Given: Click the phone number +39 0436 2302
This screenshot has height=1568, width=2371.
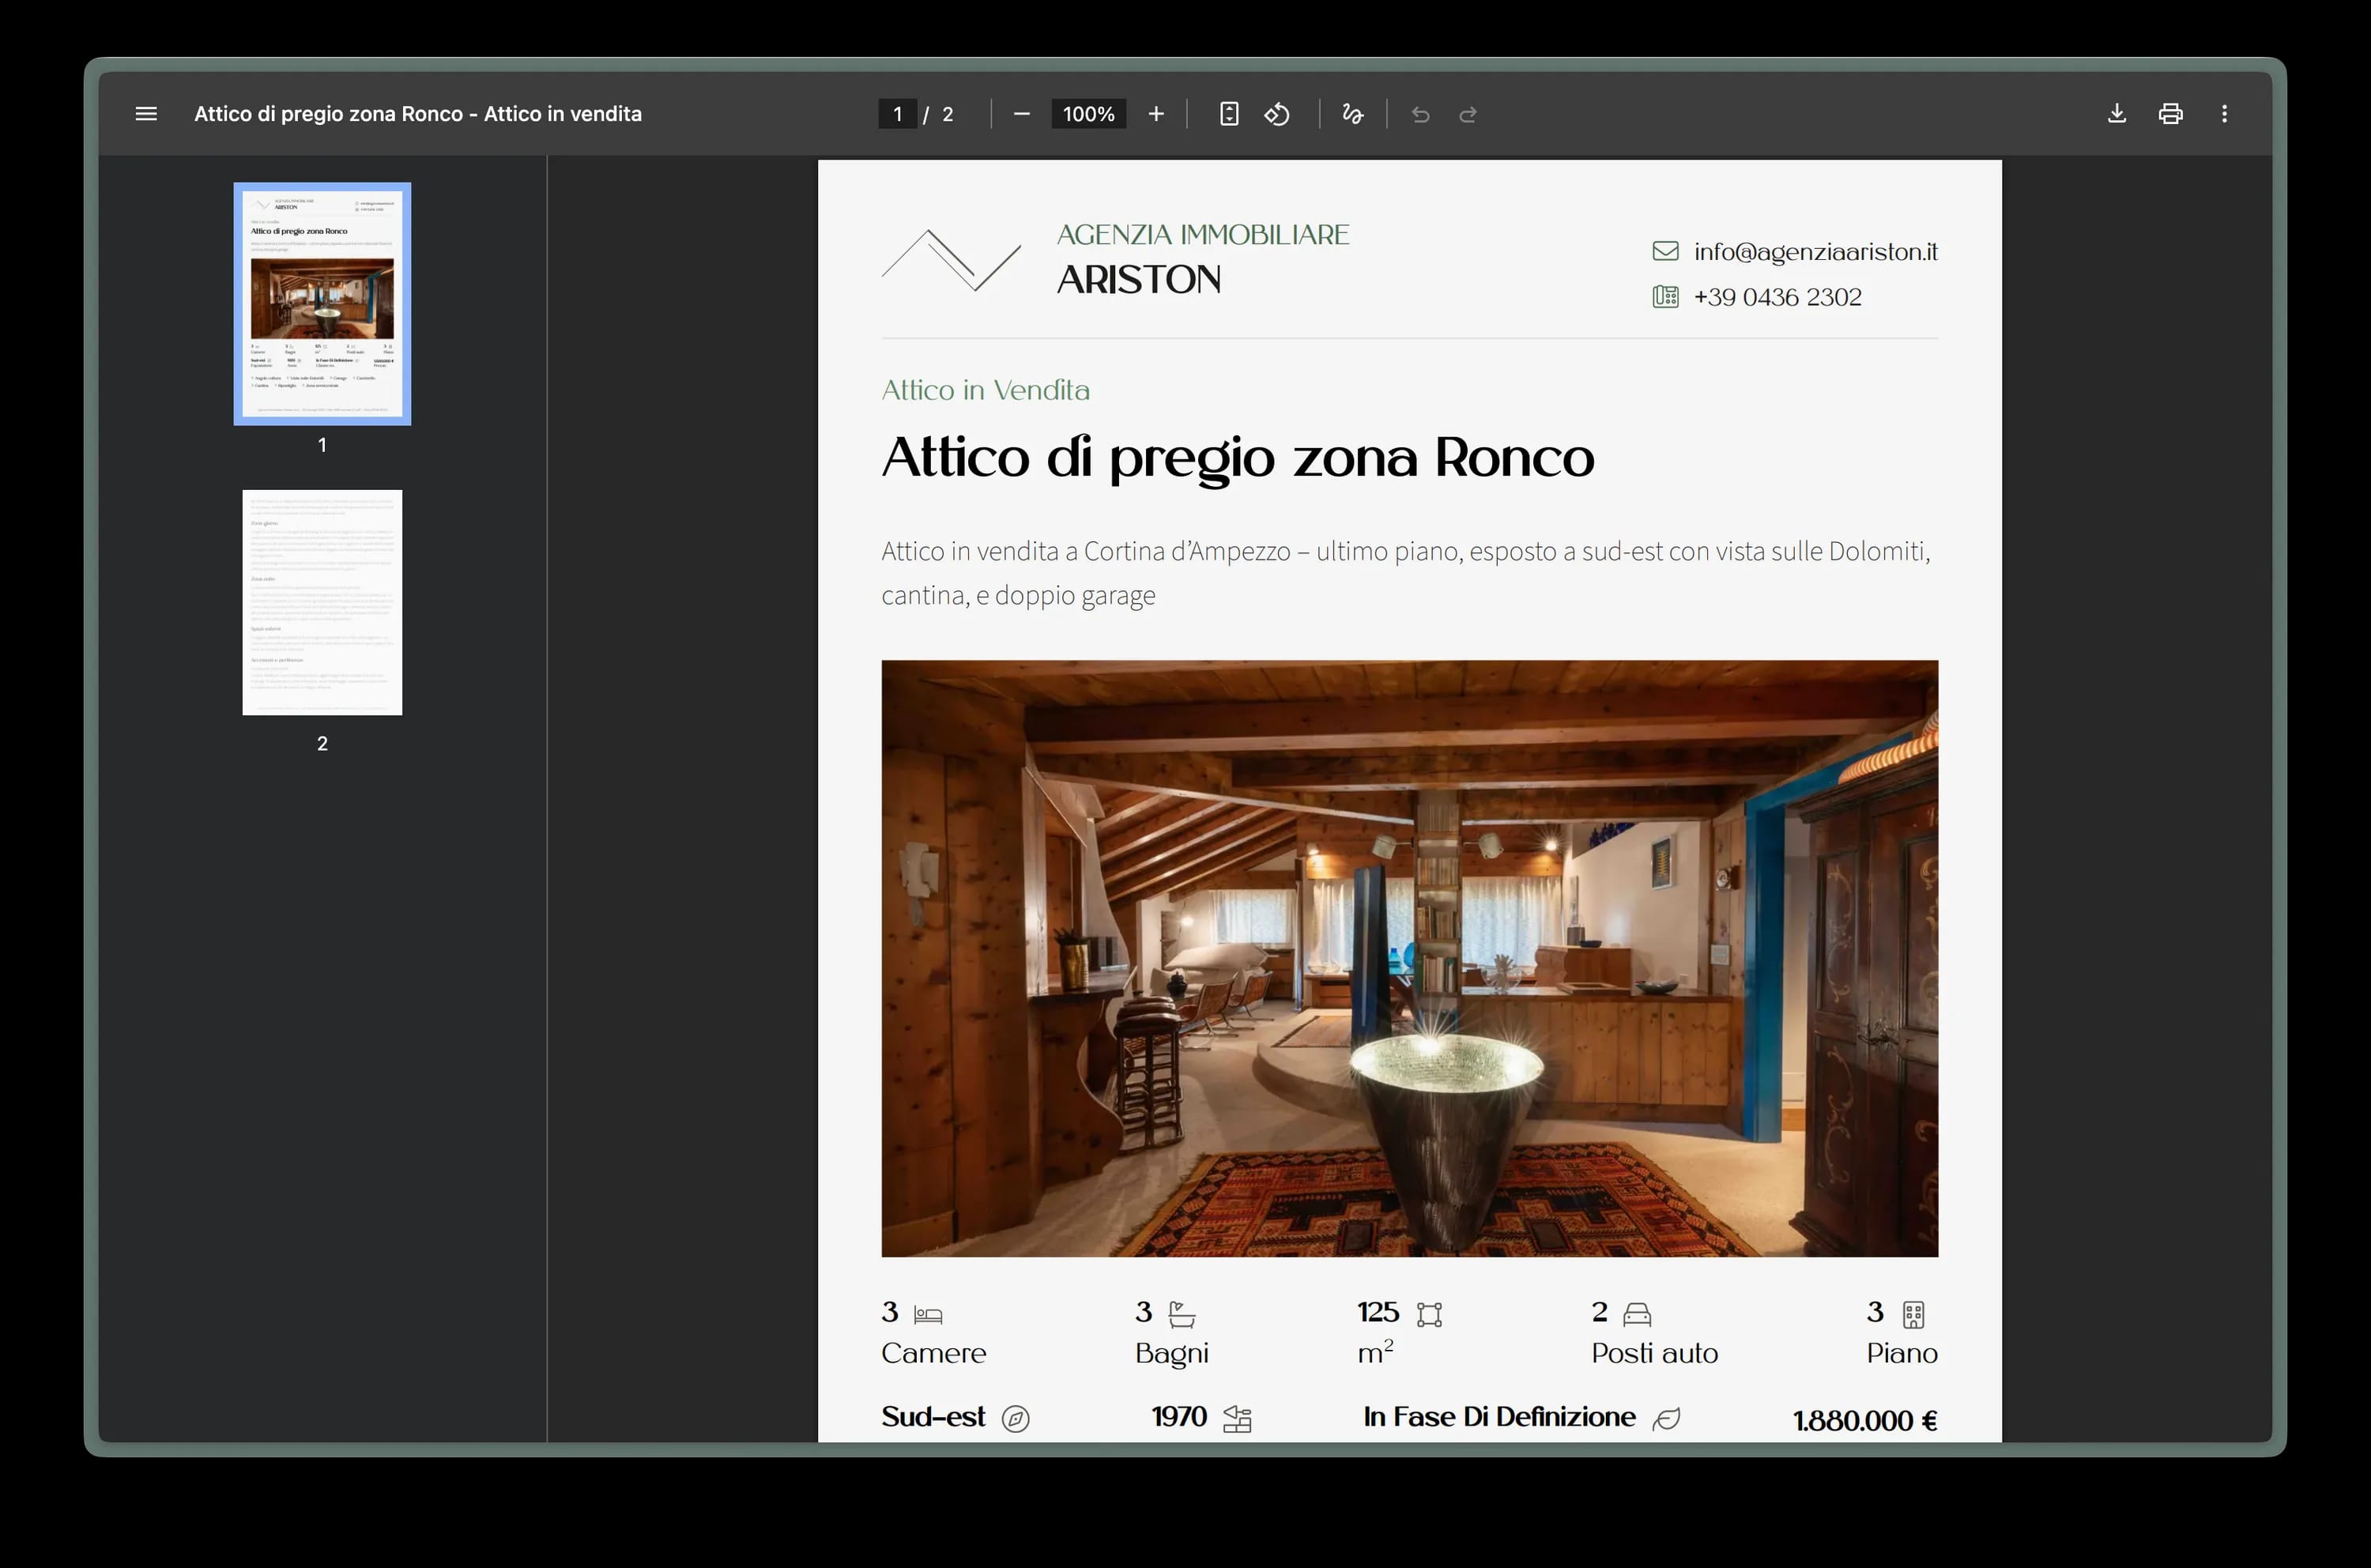Looking at the screenshot, I should pos(1777,296).
